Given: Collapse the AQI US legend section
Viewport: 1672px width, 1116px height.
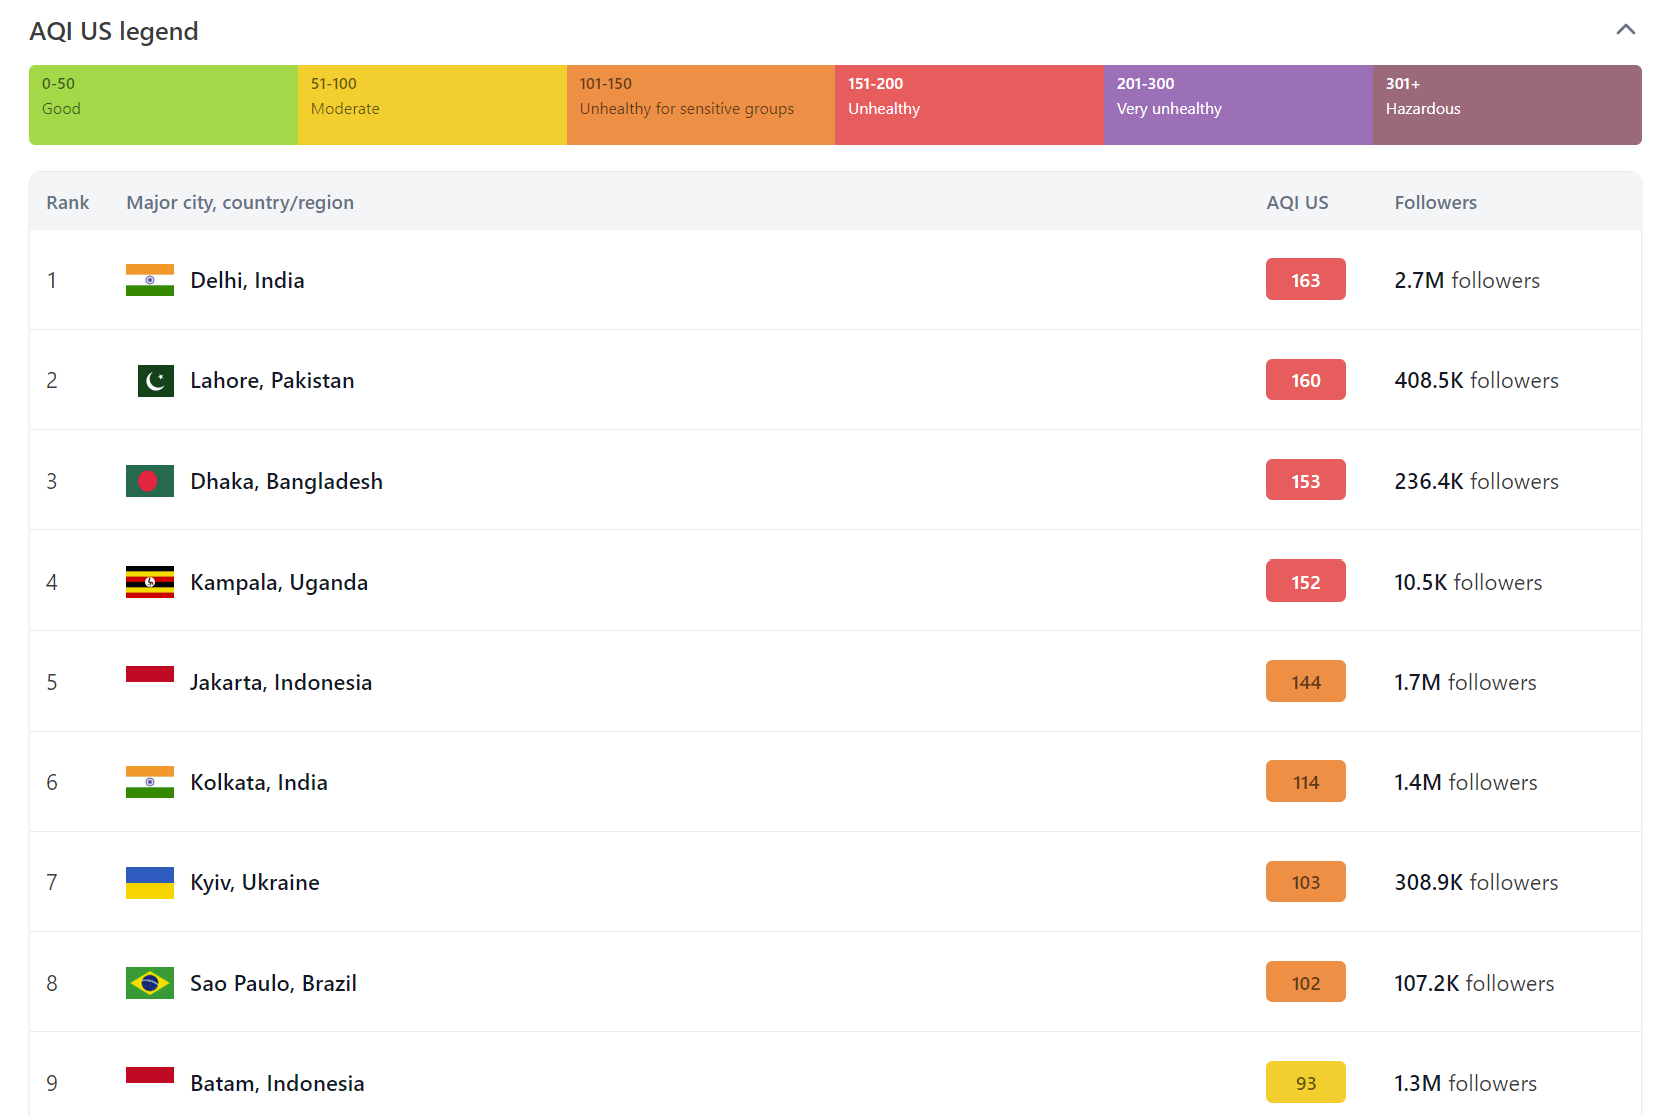Looking at the screenshot, I should 1625,30.
